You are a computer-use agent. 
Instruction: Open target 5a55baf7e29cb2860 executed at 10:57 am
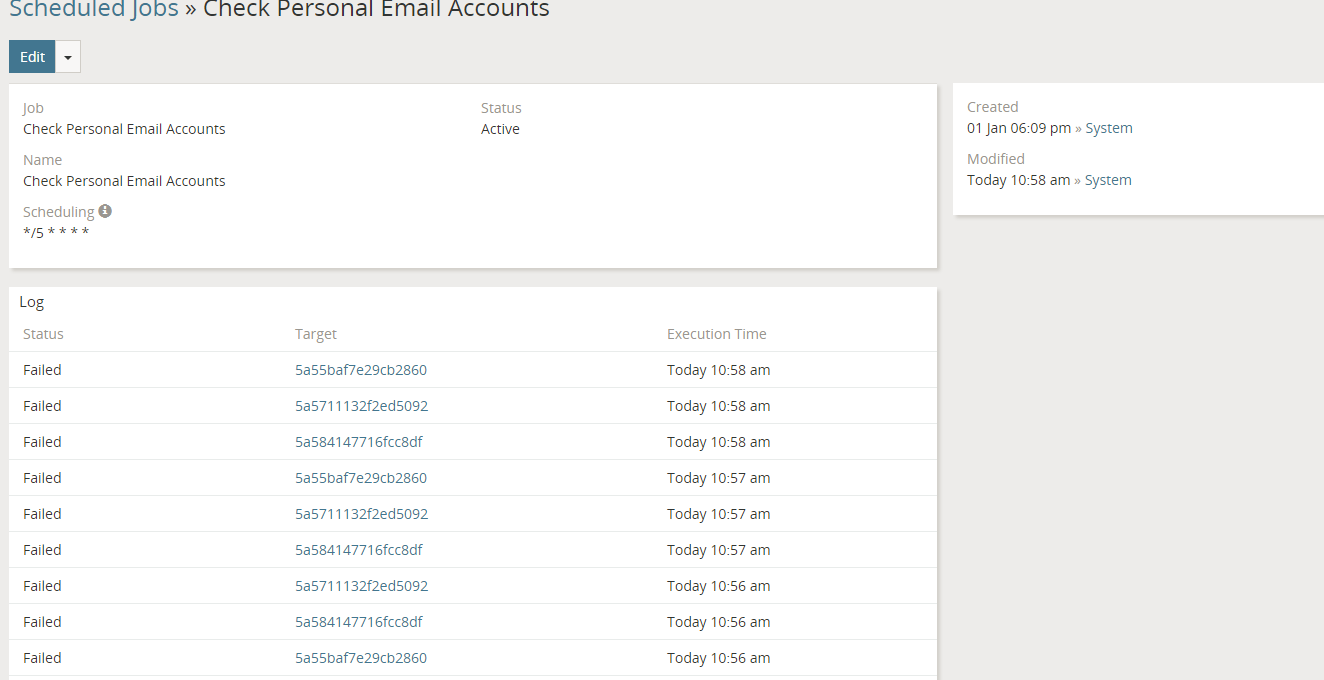pyautogui.click(x=360, y=478)
